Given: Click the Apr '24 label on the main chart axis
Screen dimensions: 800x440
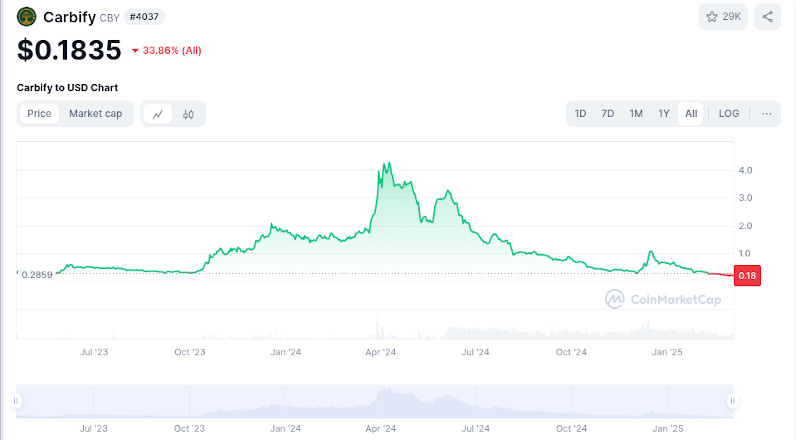Looking at the screenshot, I should click(x=381, y=352).
